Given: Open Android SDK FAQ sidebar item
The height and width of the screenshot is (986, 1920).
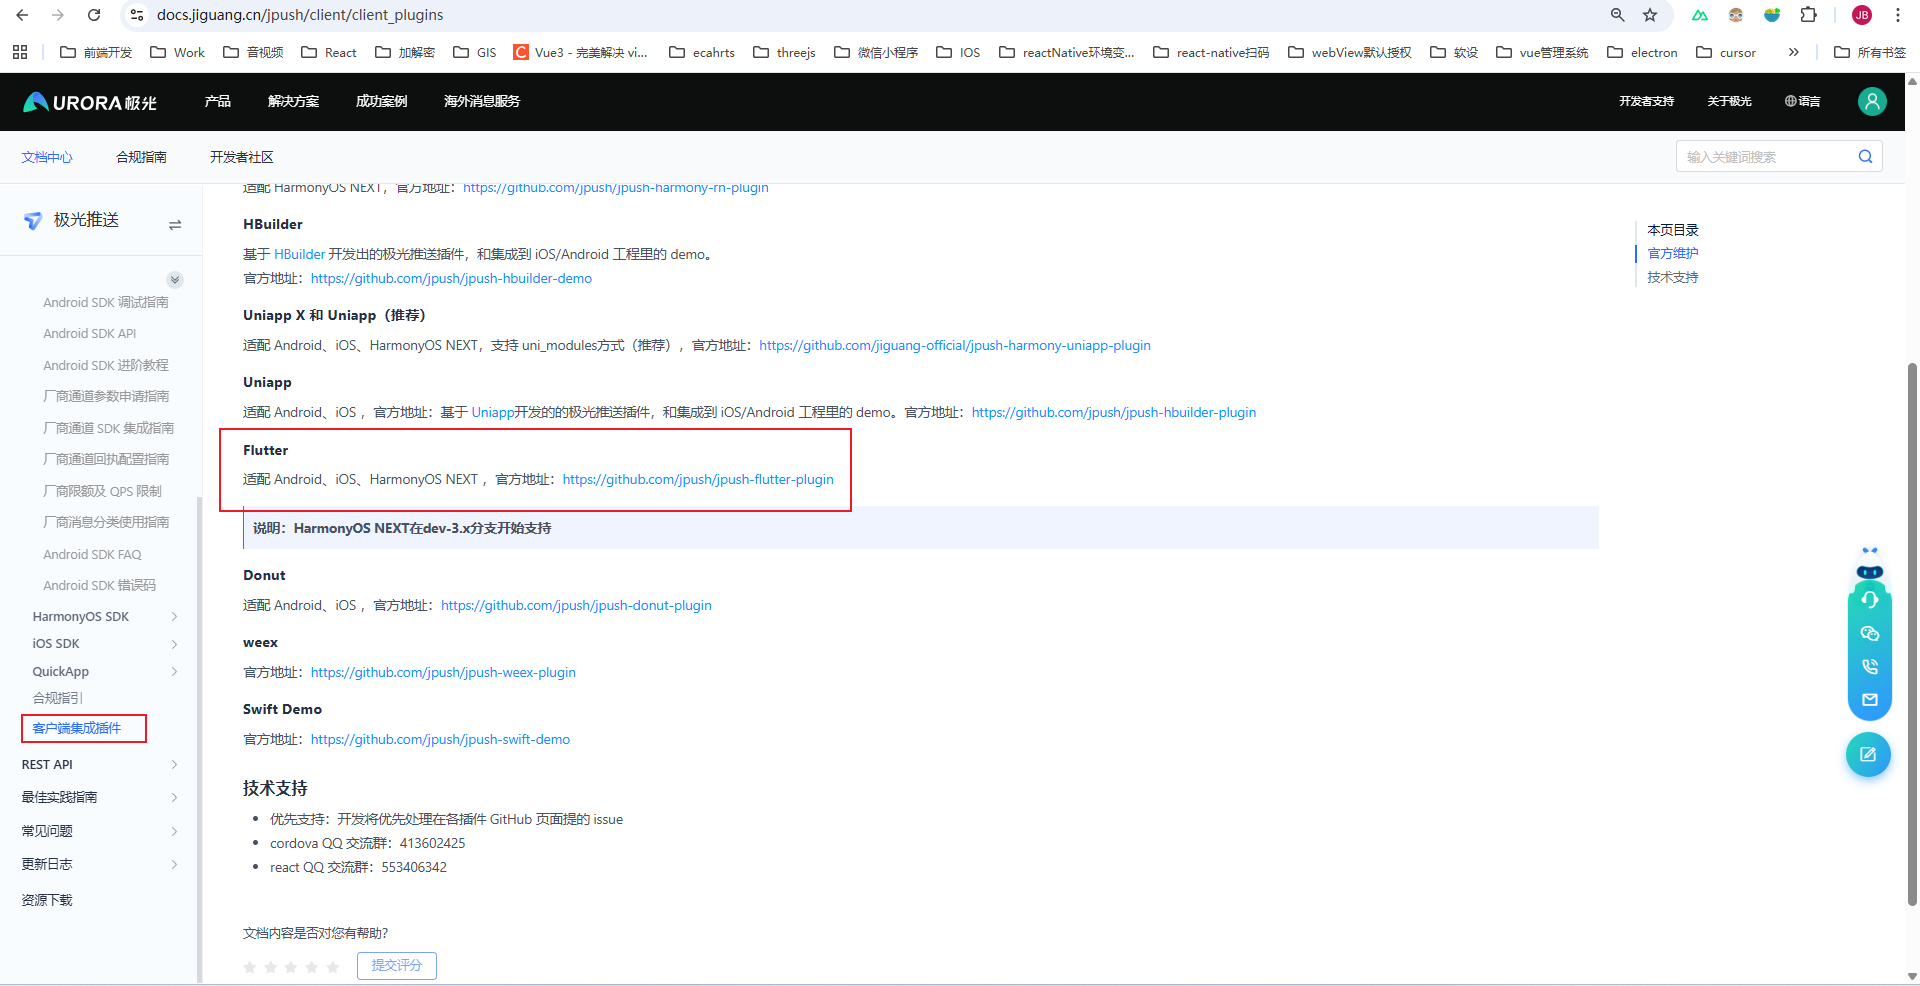Looking at the screenshot, I should click(92, 554).
